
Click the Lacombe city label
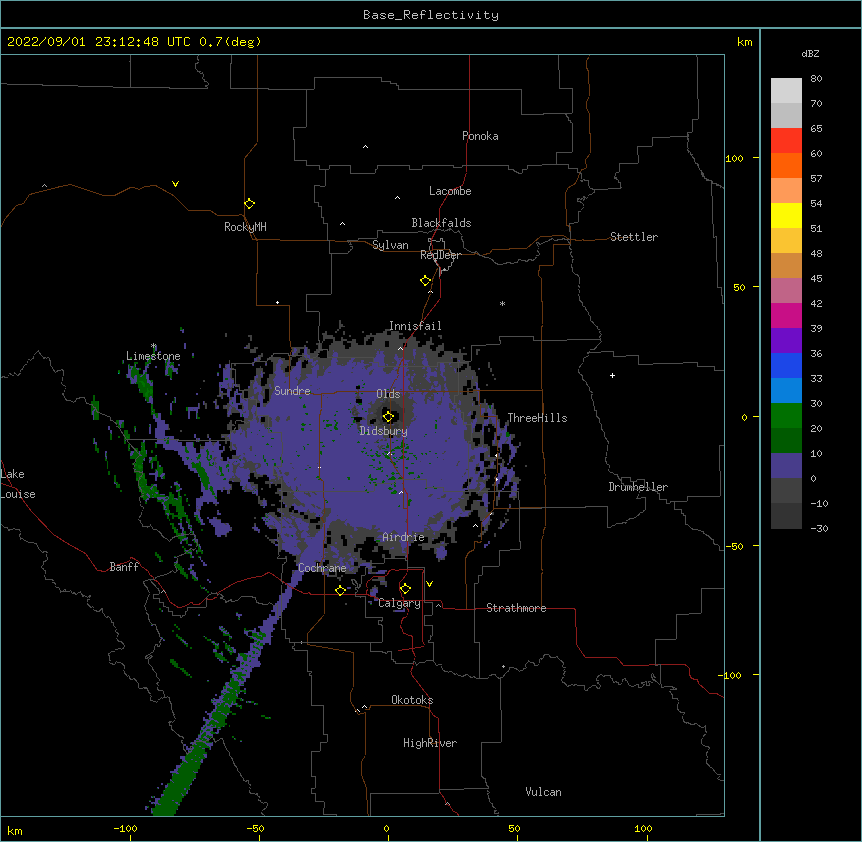pos(450,191)
